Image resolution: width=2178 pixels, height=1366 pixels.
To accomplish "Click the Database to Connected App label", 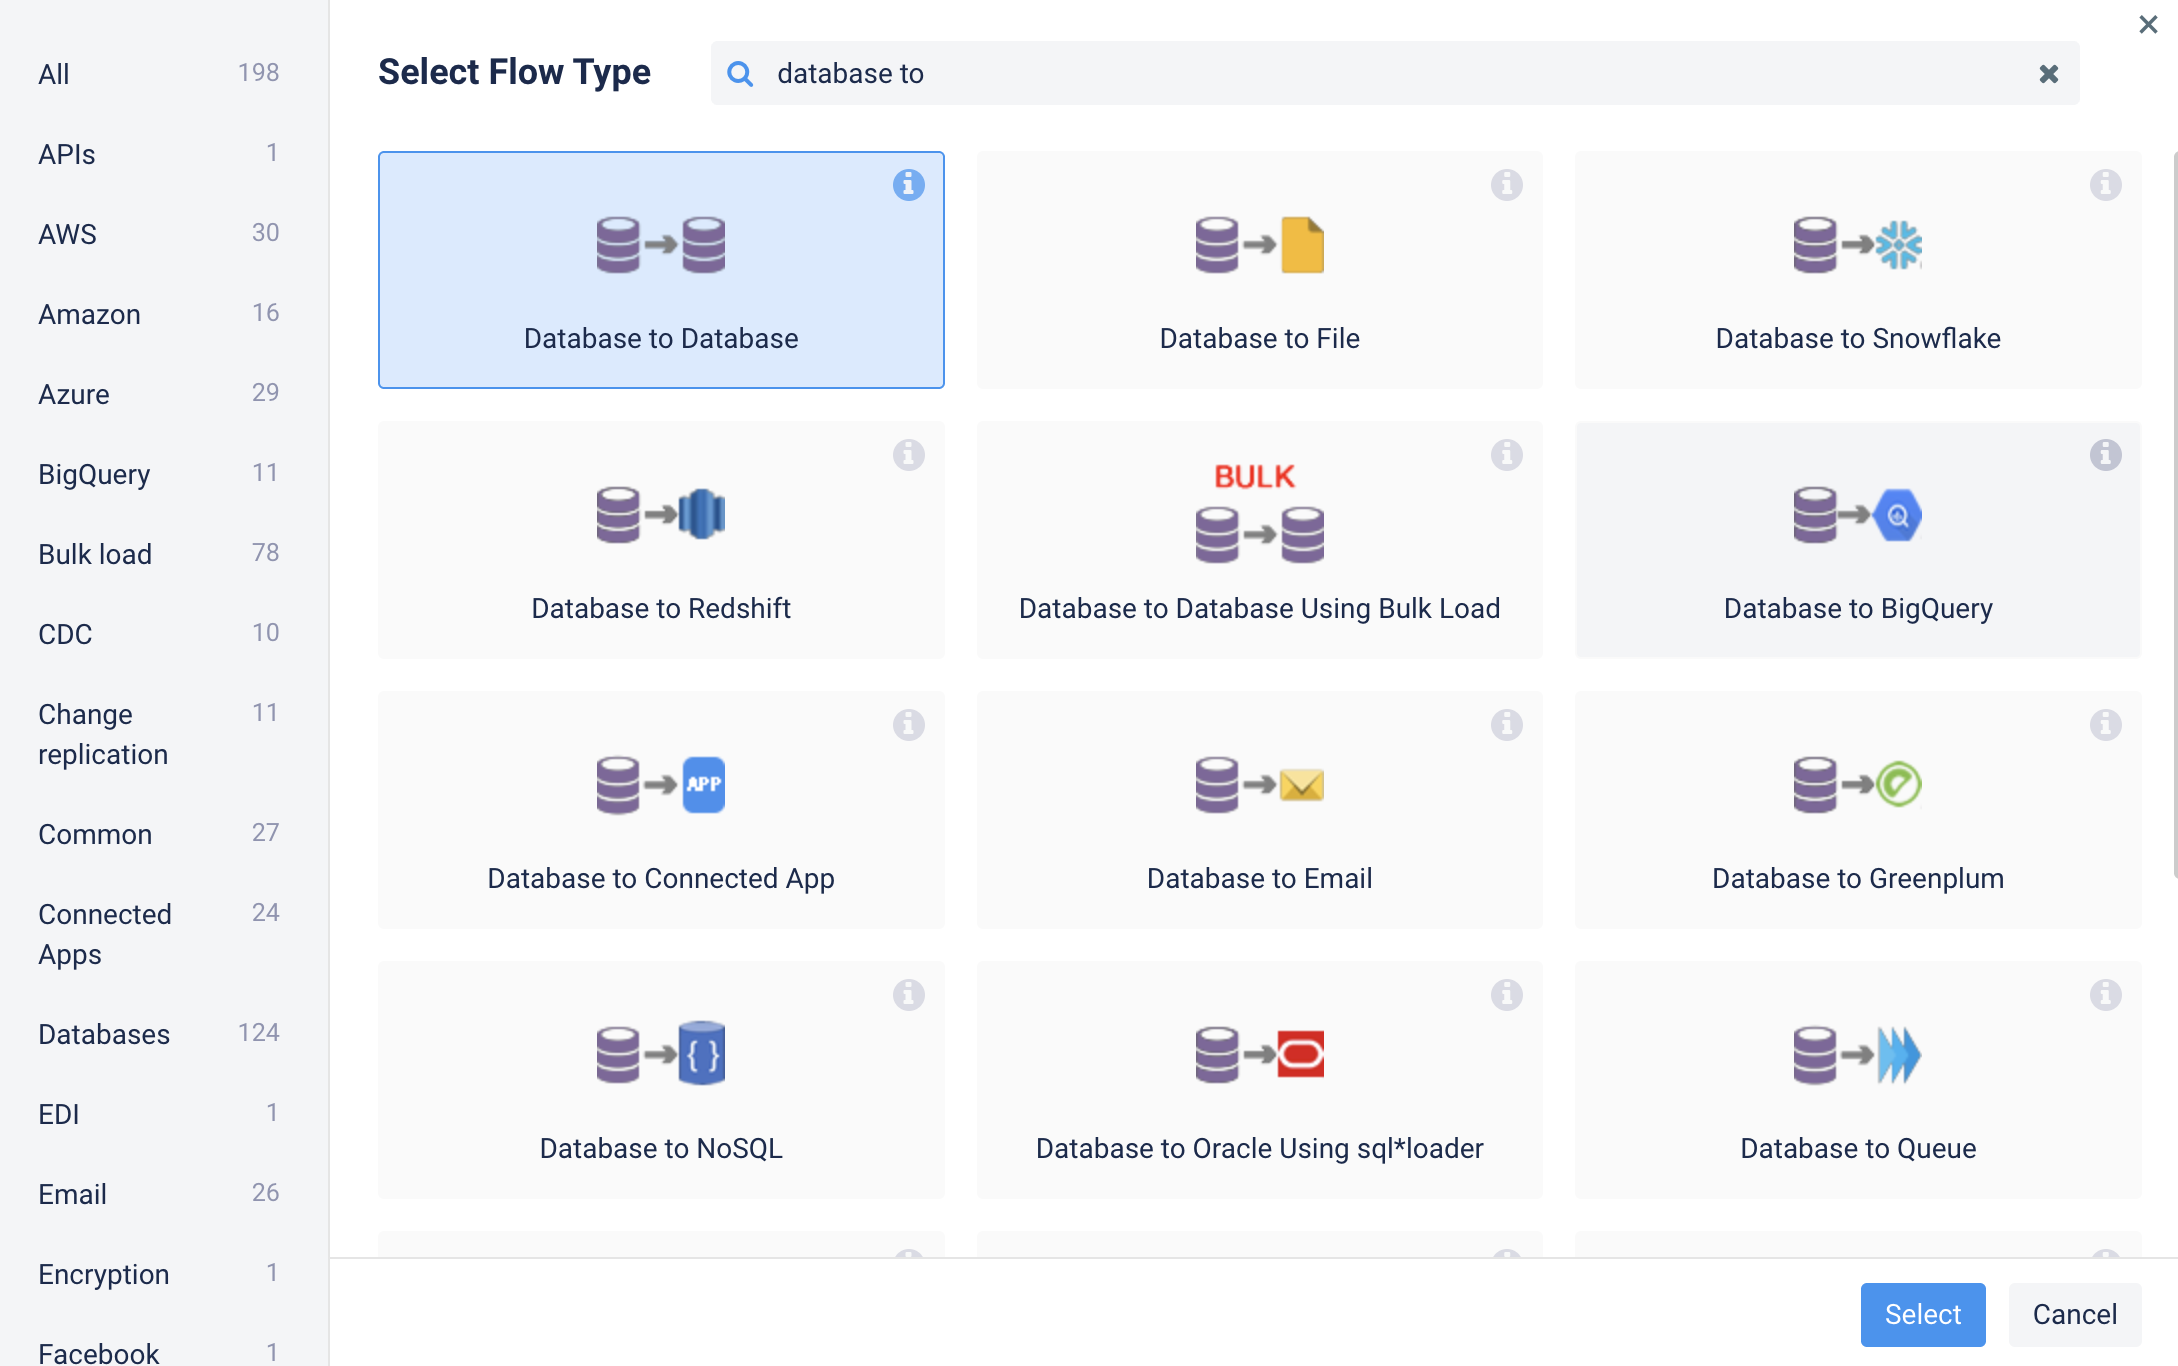I will pyautogui.click(x=661, y=879).
